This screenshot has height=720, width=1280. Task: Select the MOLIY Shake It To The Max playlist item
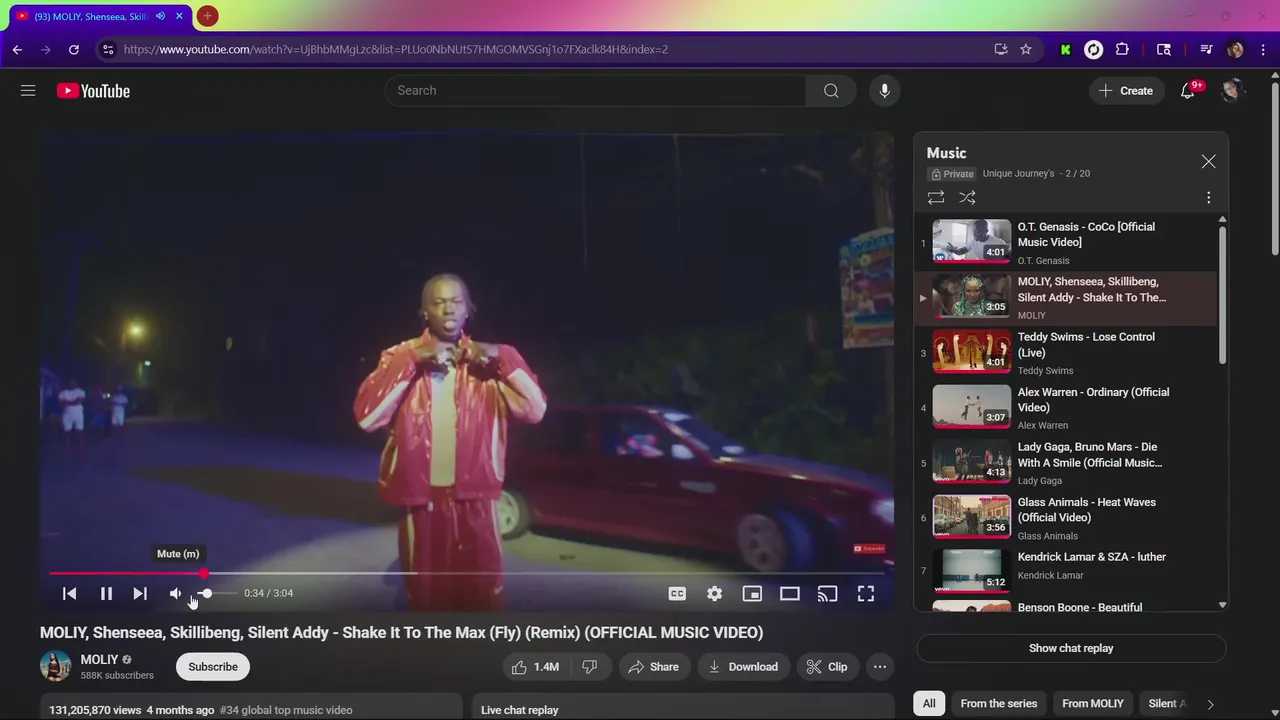(1066, 297)
